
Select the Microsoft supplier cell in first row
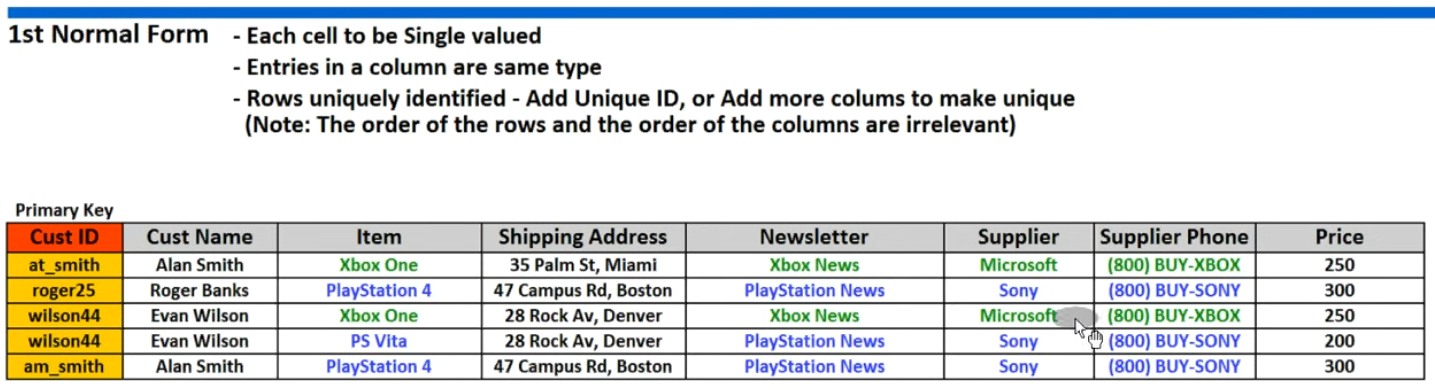pos(1018,265)
